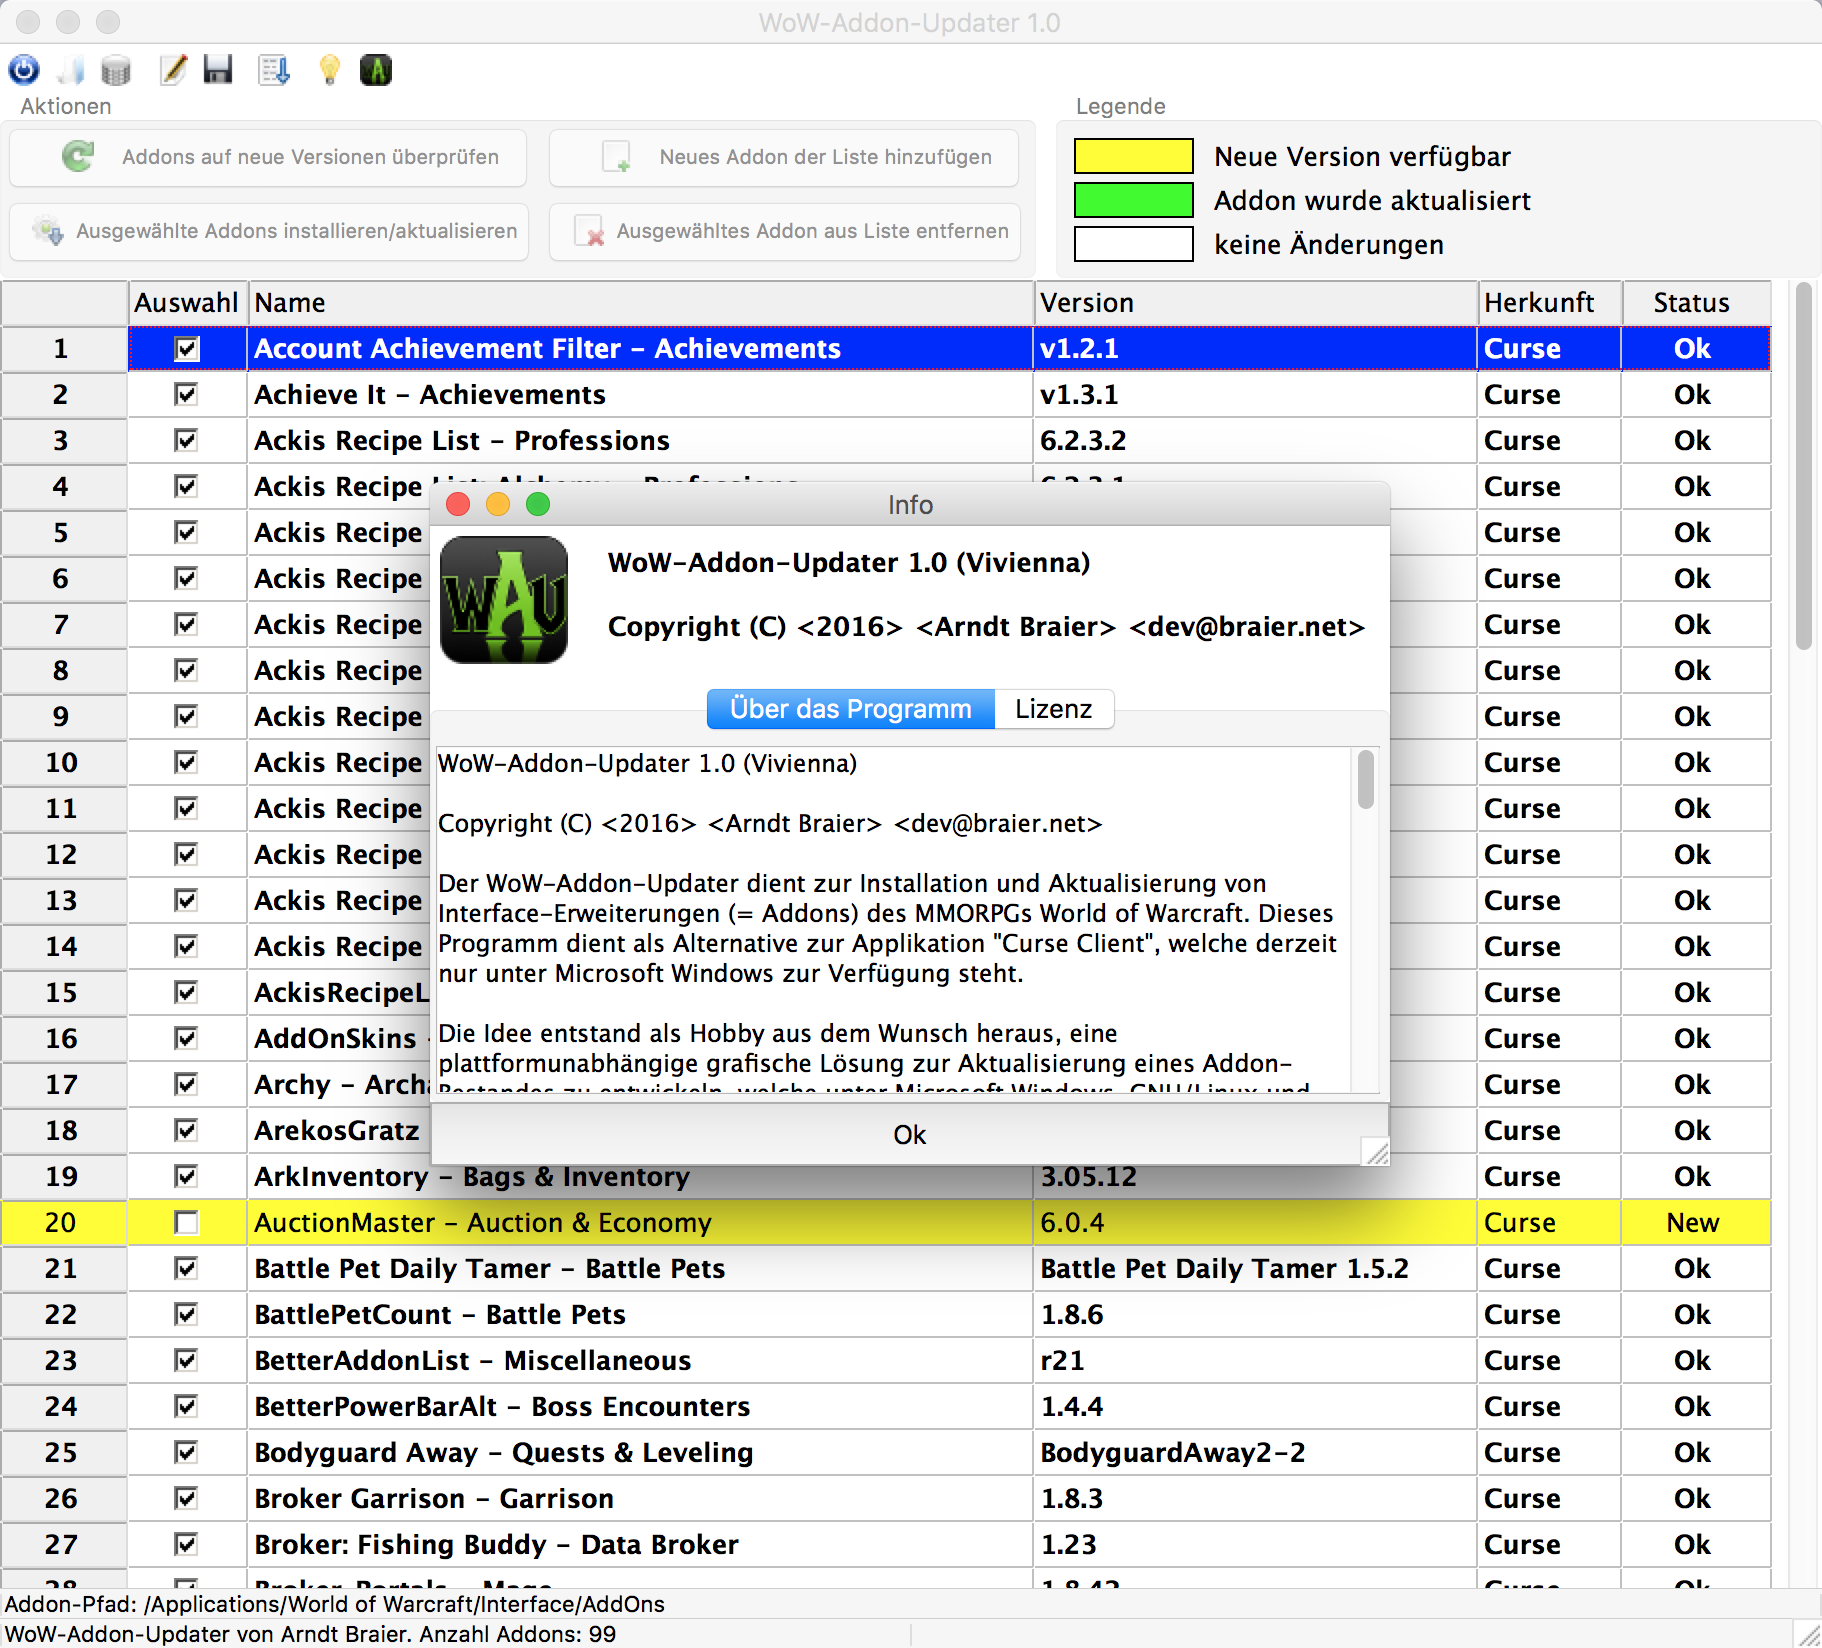Viewport: 1822px width, 1648px height.
Task: Toggle checkbox for Ackis Recipe List - Professions
Action: (187, 441)
